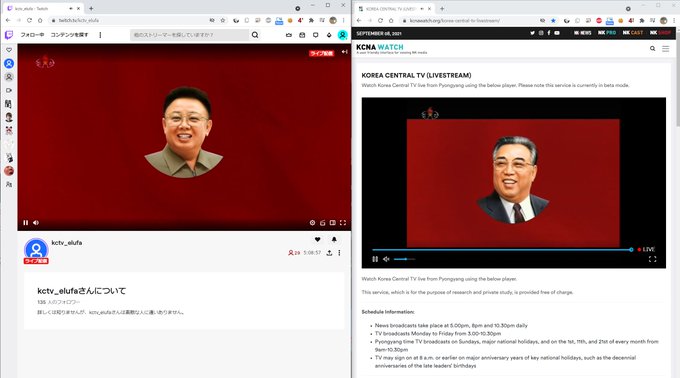Screen dimensions: 680x378
Task: Open the Twitch user avatar menu
Action: coord(343,35)
